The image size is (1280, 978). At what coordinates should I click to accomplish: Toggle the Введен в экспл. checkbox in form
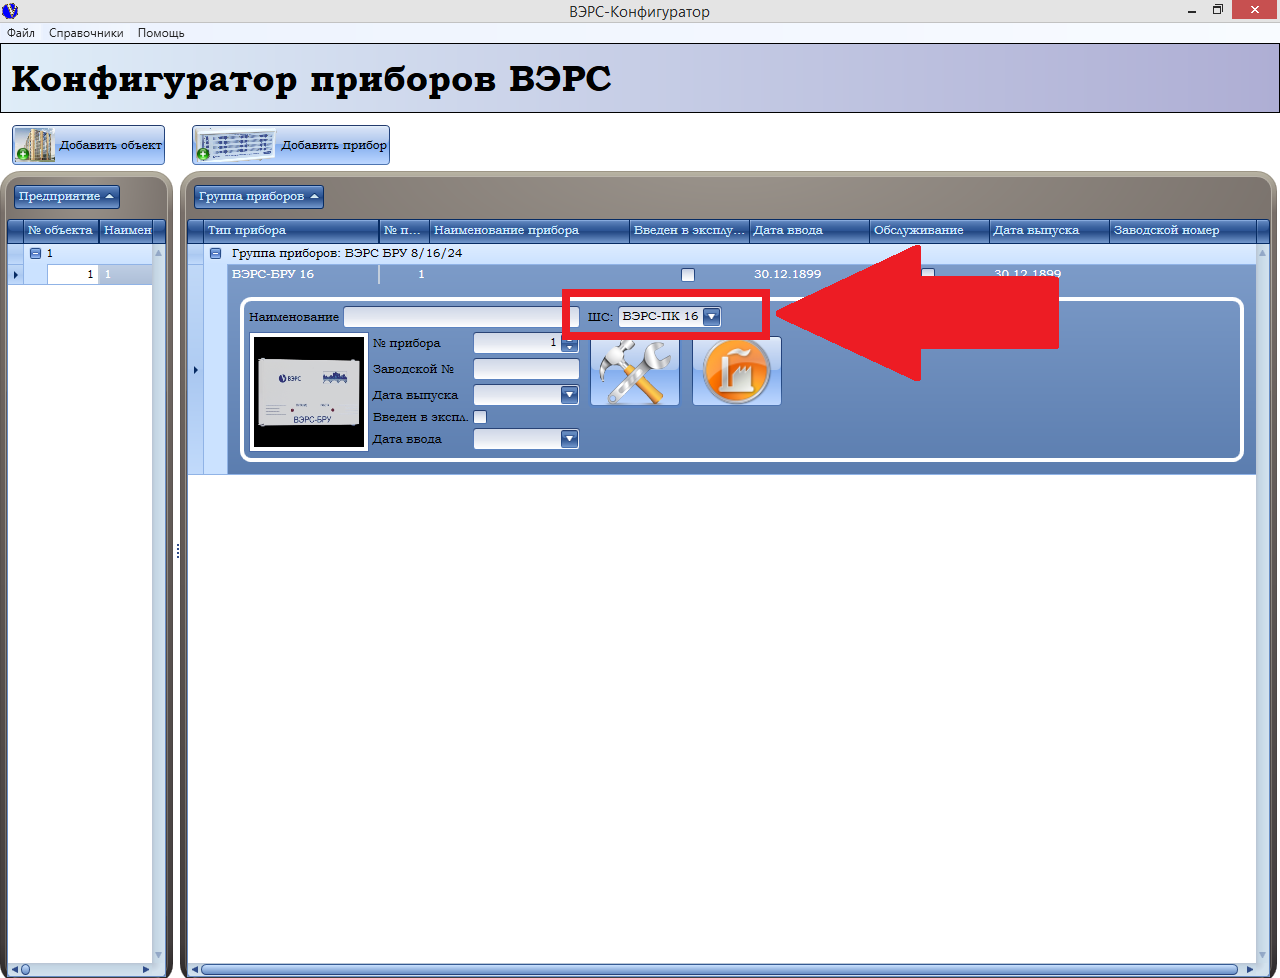click(480, 417)
